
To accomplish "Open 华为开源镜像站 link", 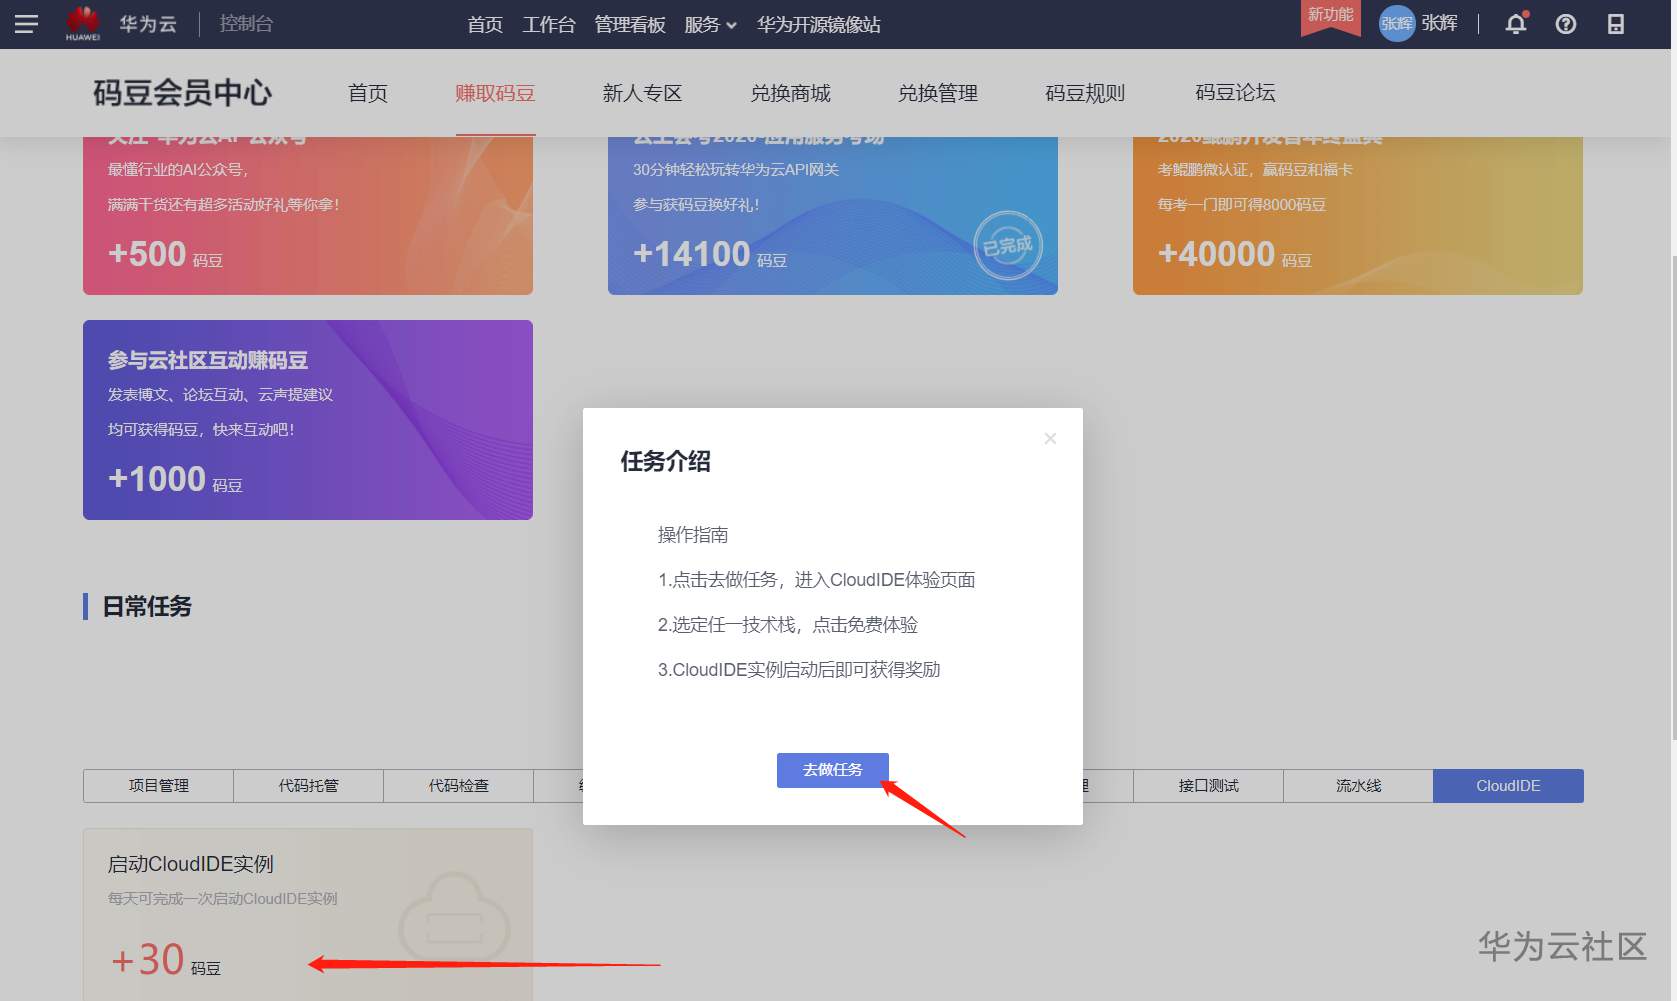I will click(x=819, y=24).
